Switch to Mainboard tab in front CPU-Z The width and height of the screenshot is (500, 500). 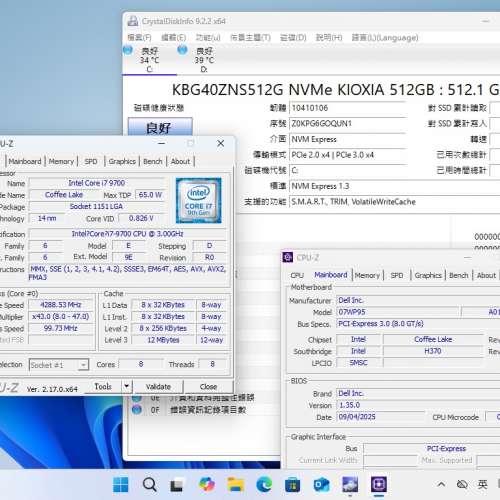(25, 161)
